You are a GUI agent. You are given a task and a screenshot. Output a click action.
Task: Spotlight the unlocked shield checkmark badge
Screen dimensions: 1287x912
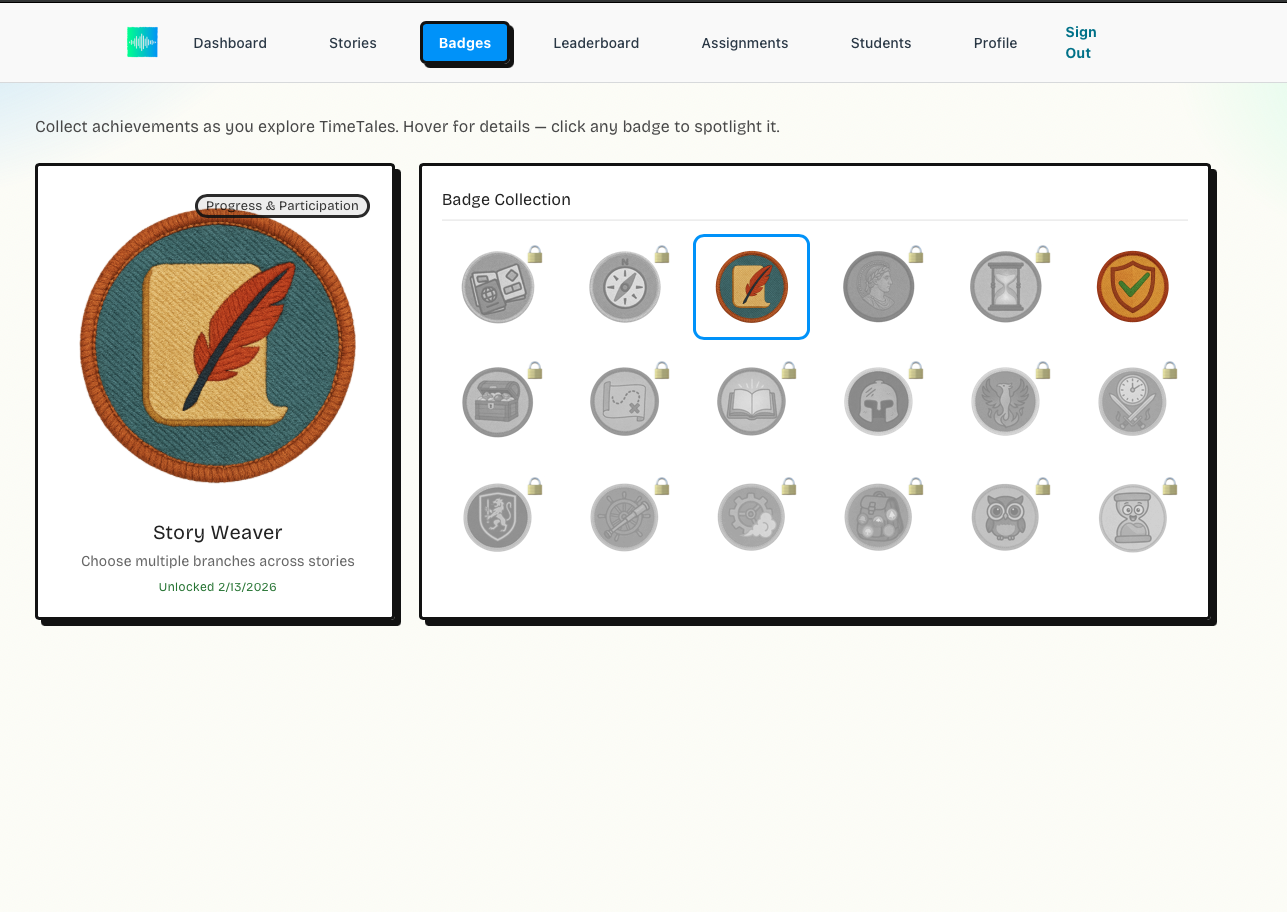pos(1132,287)
